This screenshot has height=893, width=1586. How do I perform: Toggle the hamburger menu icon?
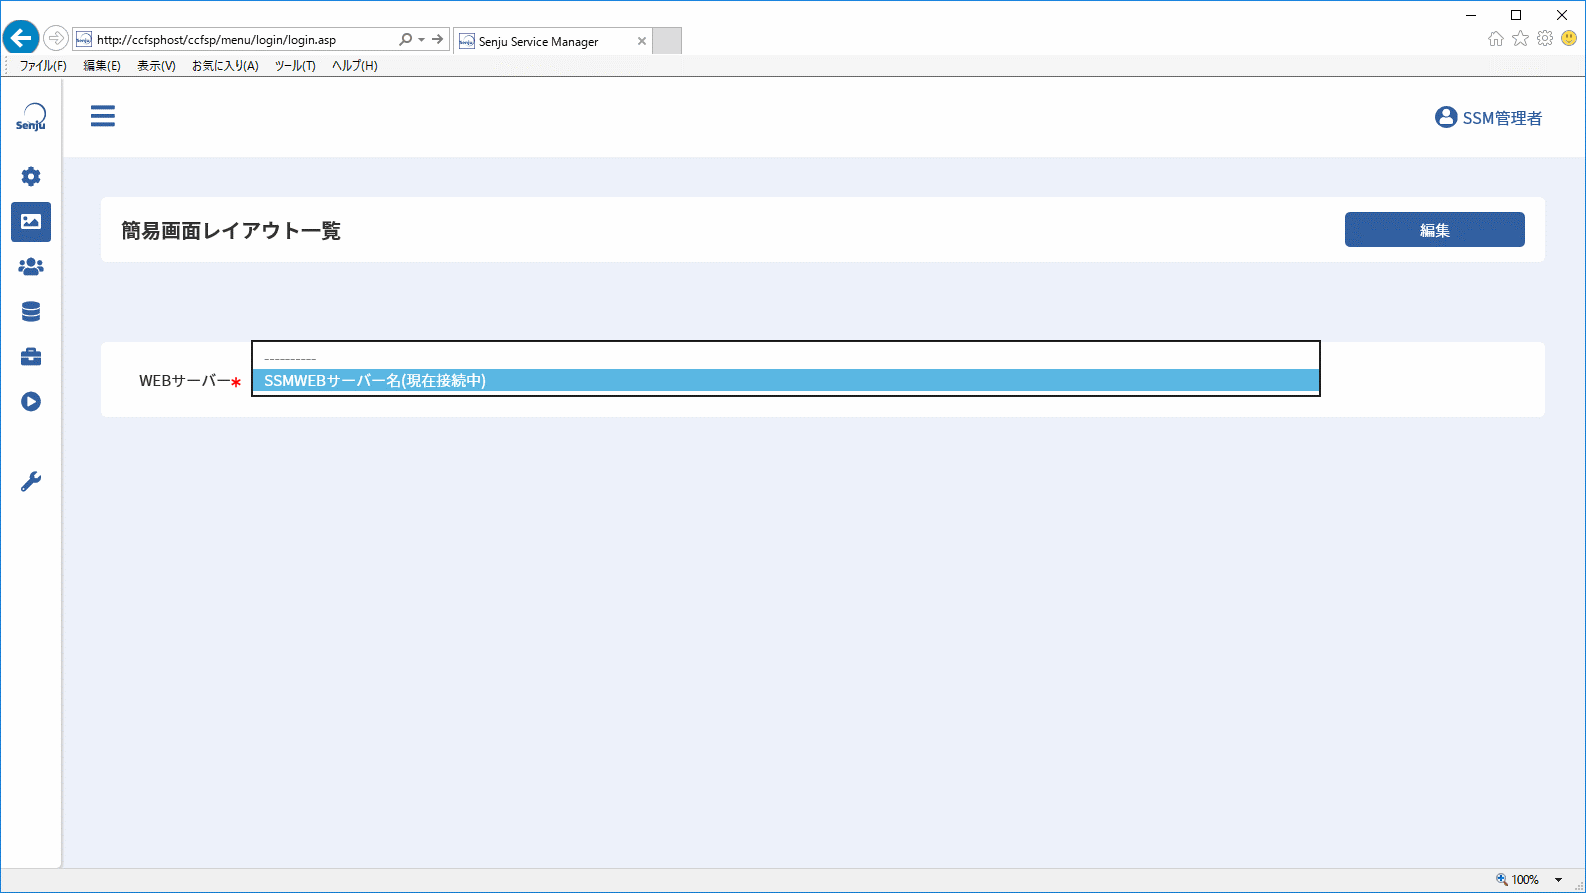[x=103, y=116]
